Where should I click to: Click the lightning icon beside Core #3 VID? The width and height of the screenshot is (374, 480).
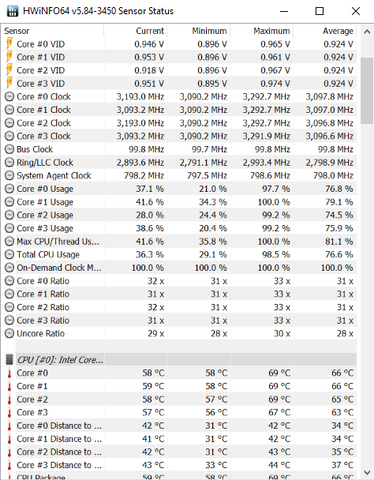pos(9,83)
